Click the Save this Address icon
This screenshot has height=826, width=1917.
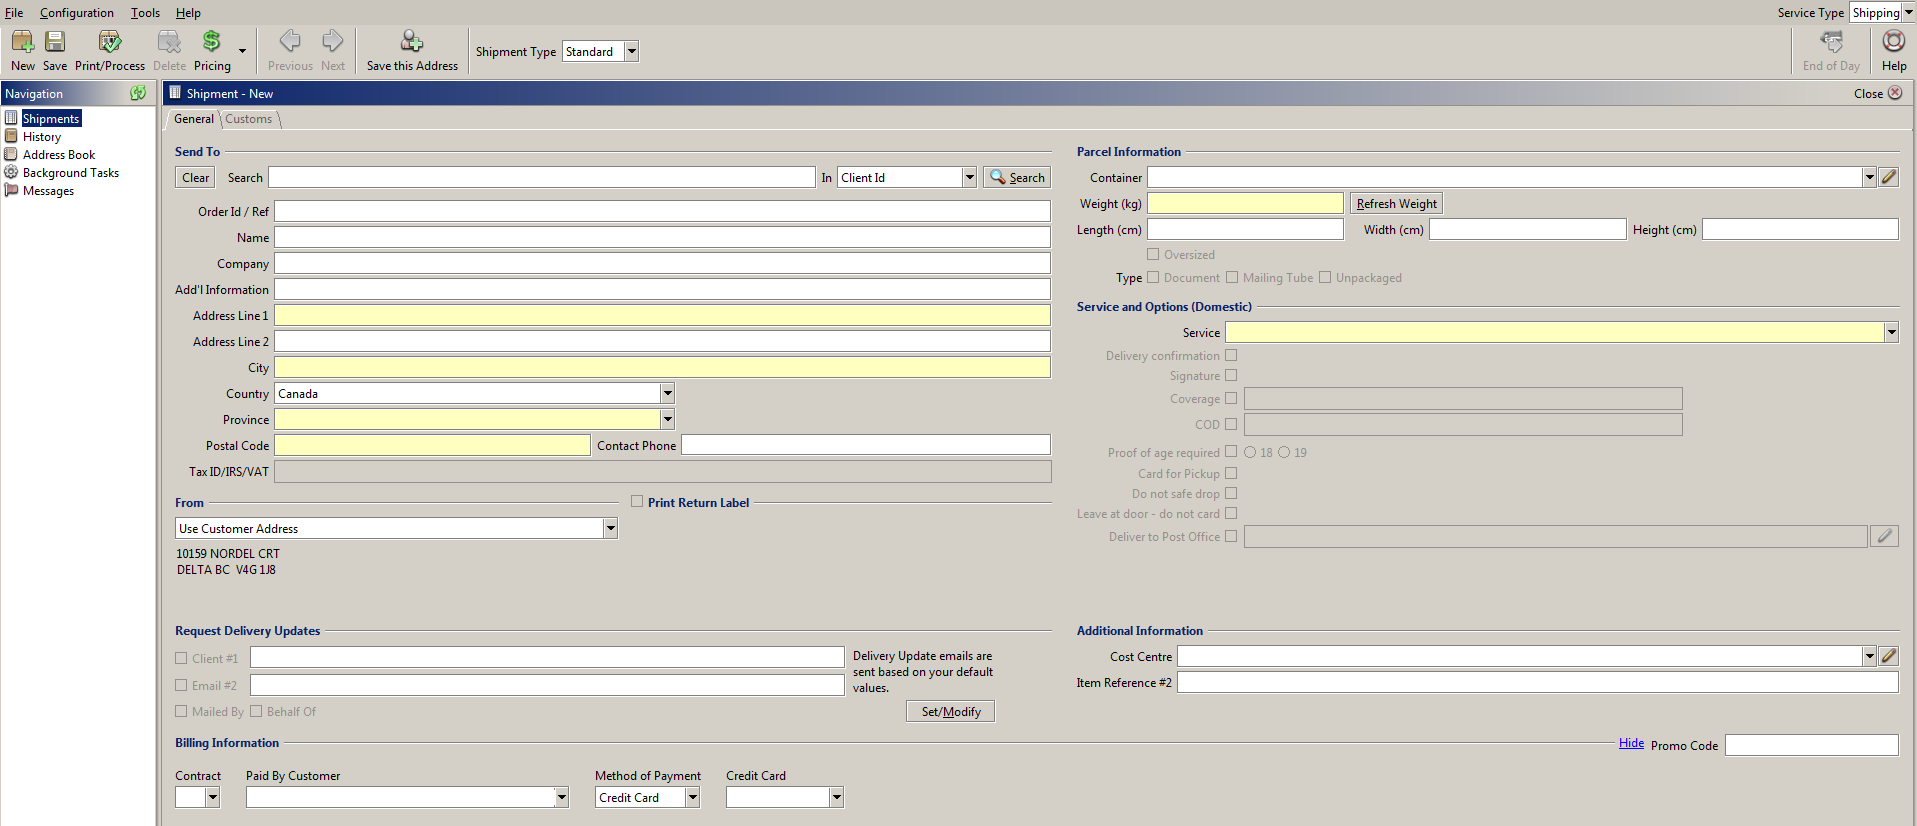coord(412,41)
